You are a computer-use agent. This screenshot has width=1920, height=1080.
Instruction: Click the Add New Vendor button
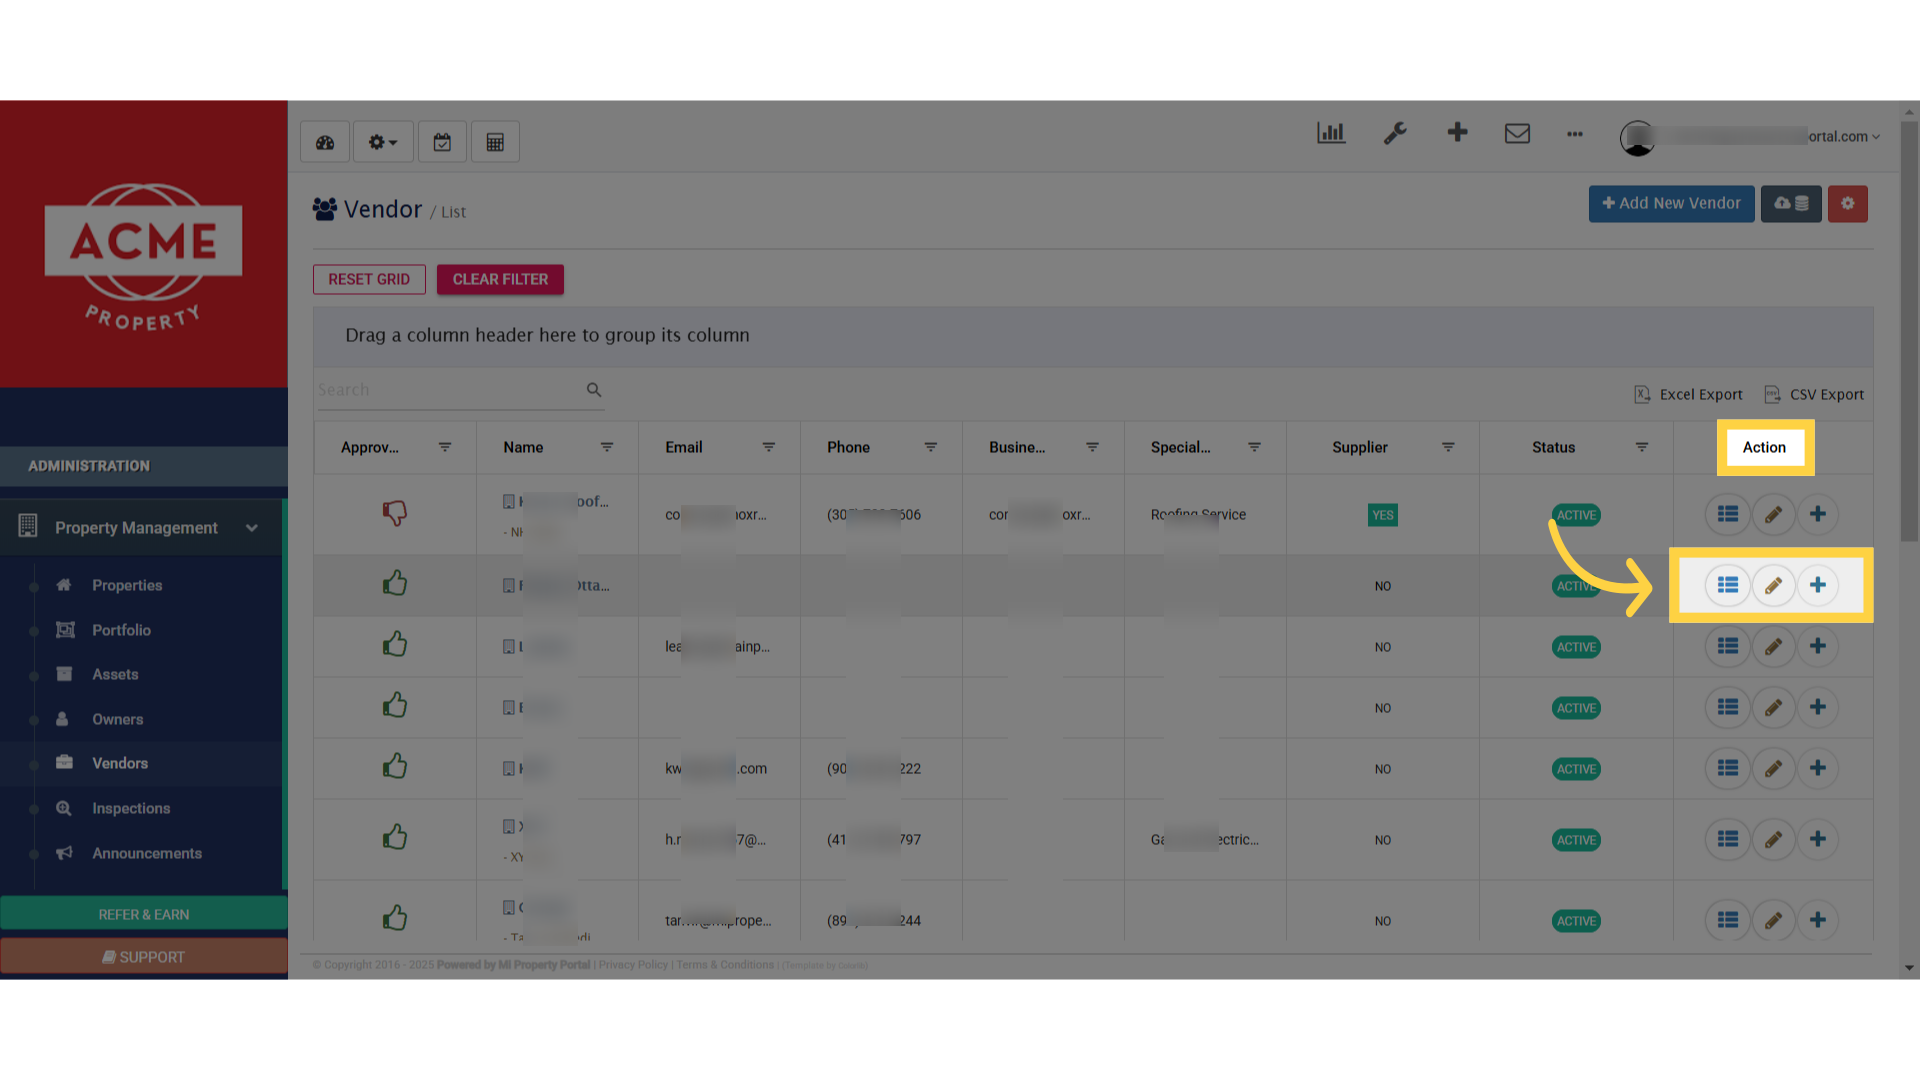[1671, 203]
